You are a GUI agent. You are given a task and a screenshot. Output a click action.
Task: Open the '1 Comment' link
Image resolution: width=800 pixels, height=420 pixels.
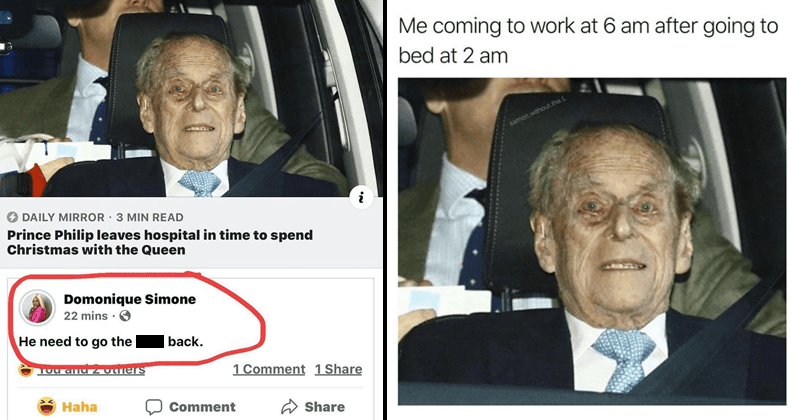click(x=269, y=369)
